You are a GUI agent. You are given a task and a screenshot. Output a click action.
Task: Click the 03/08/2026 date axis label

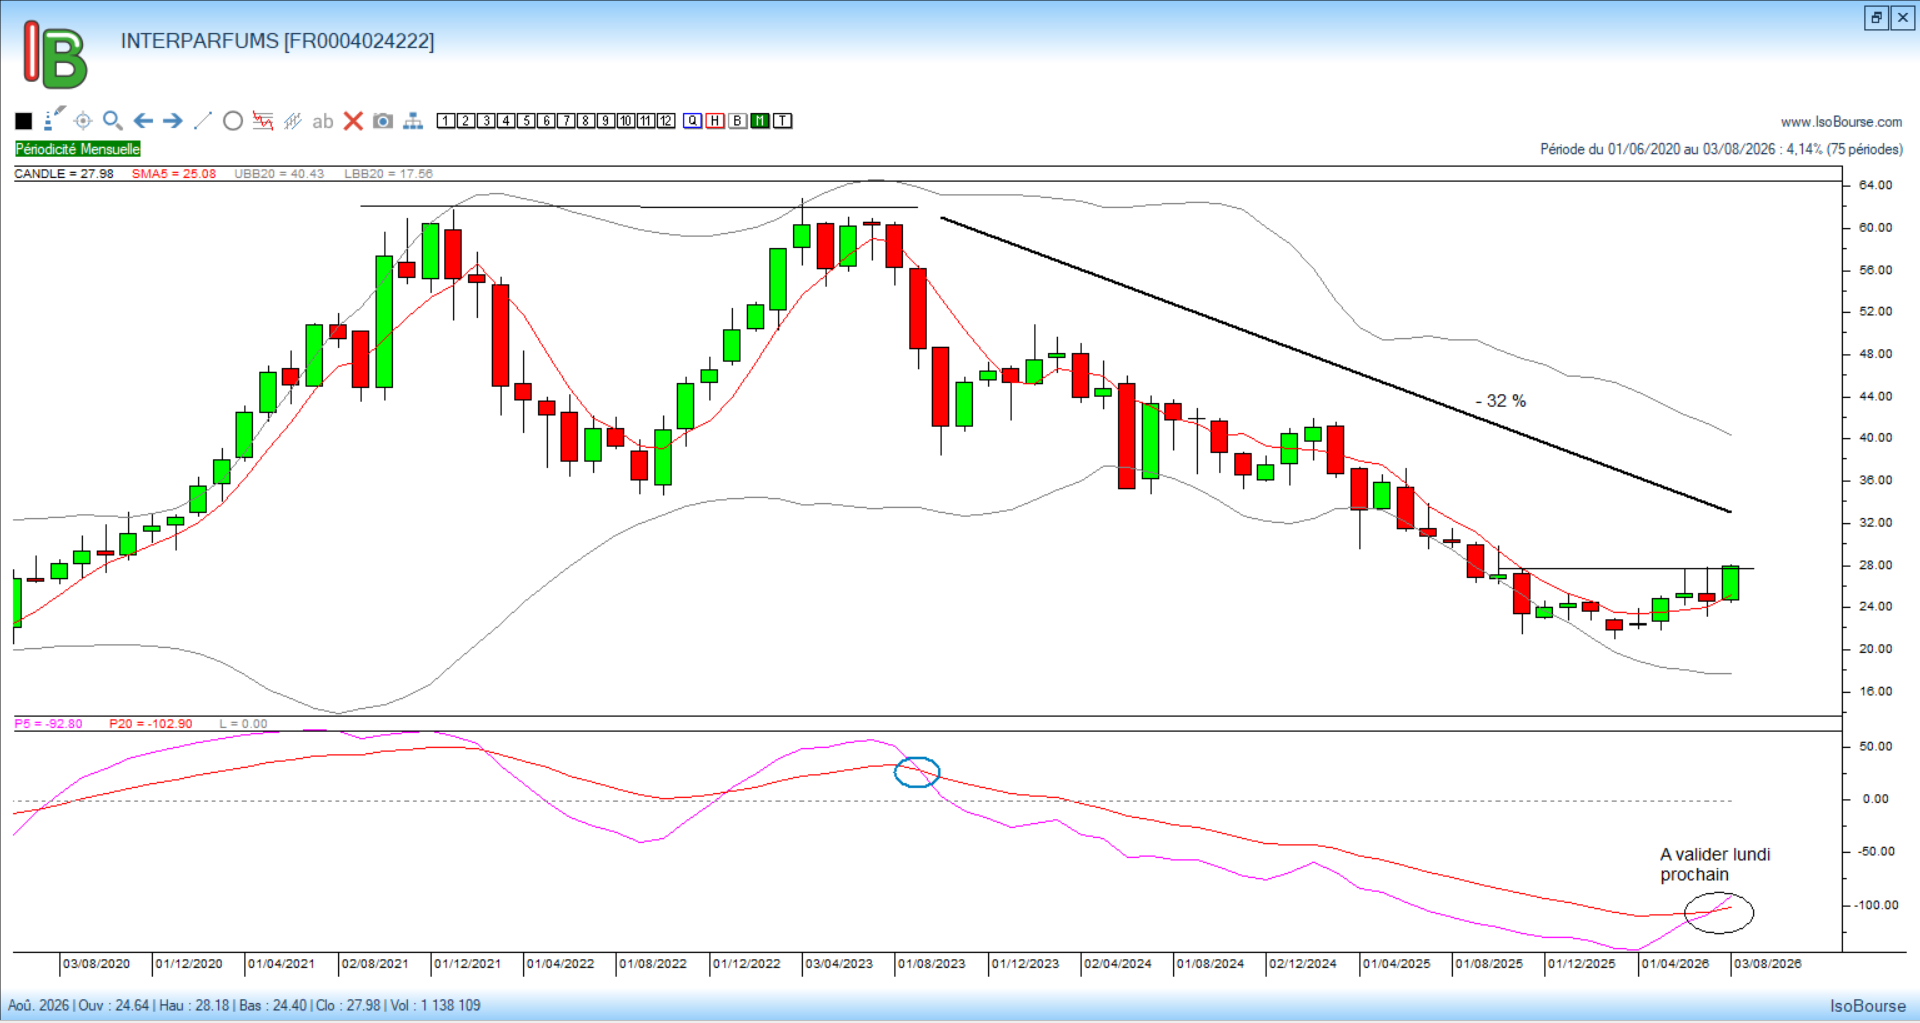pos(1767,964)
